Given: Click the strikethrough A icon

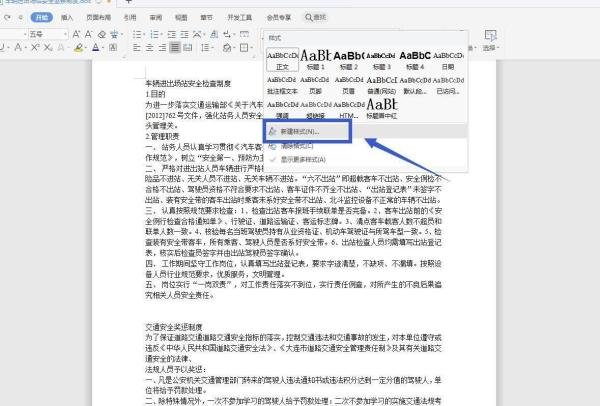Looking at the screenshot, I should tap(18, 48).
